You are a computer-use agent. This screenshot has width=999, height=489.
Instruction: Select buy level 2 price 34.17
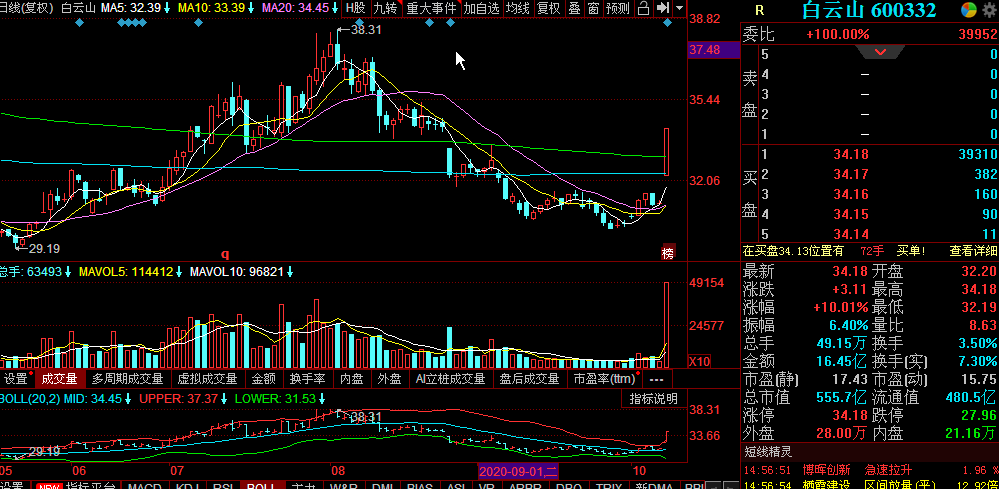[851, 174]
